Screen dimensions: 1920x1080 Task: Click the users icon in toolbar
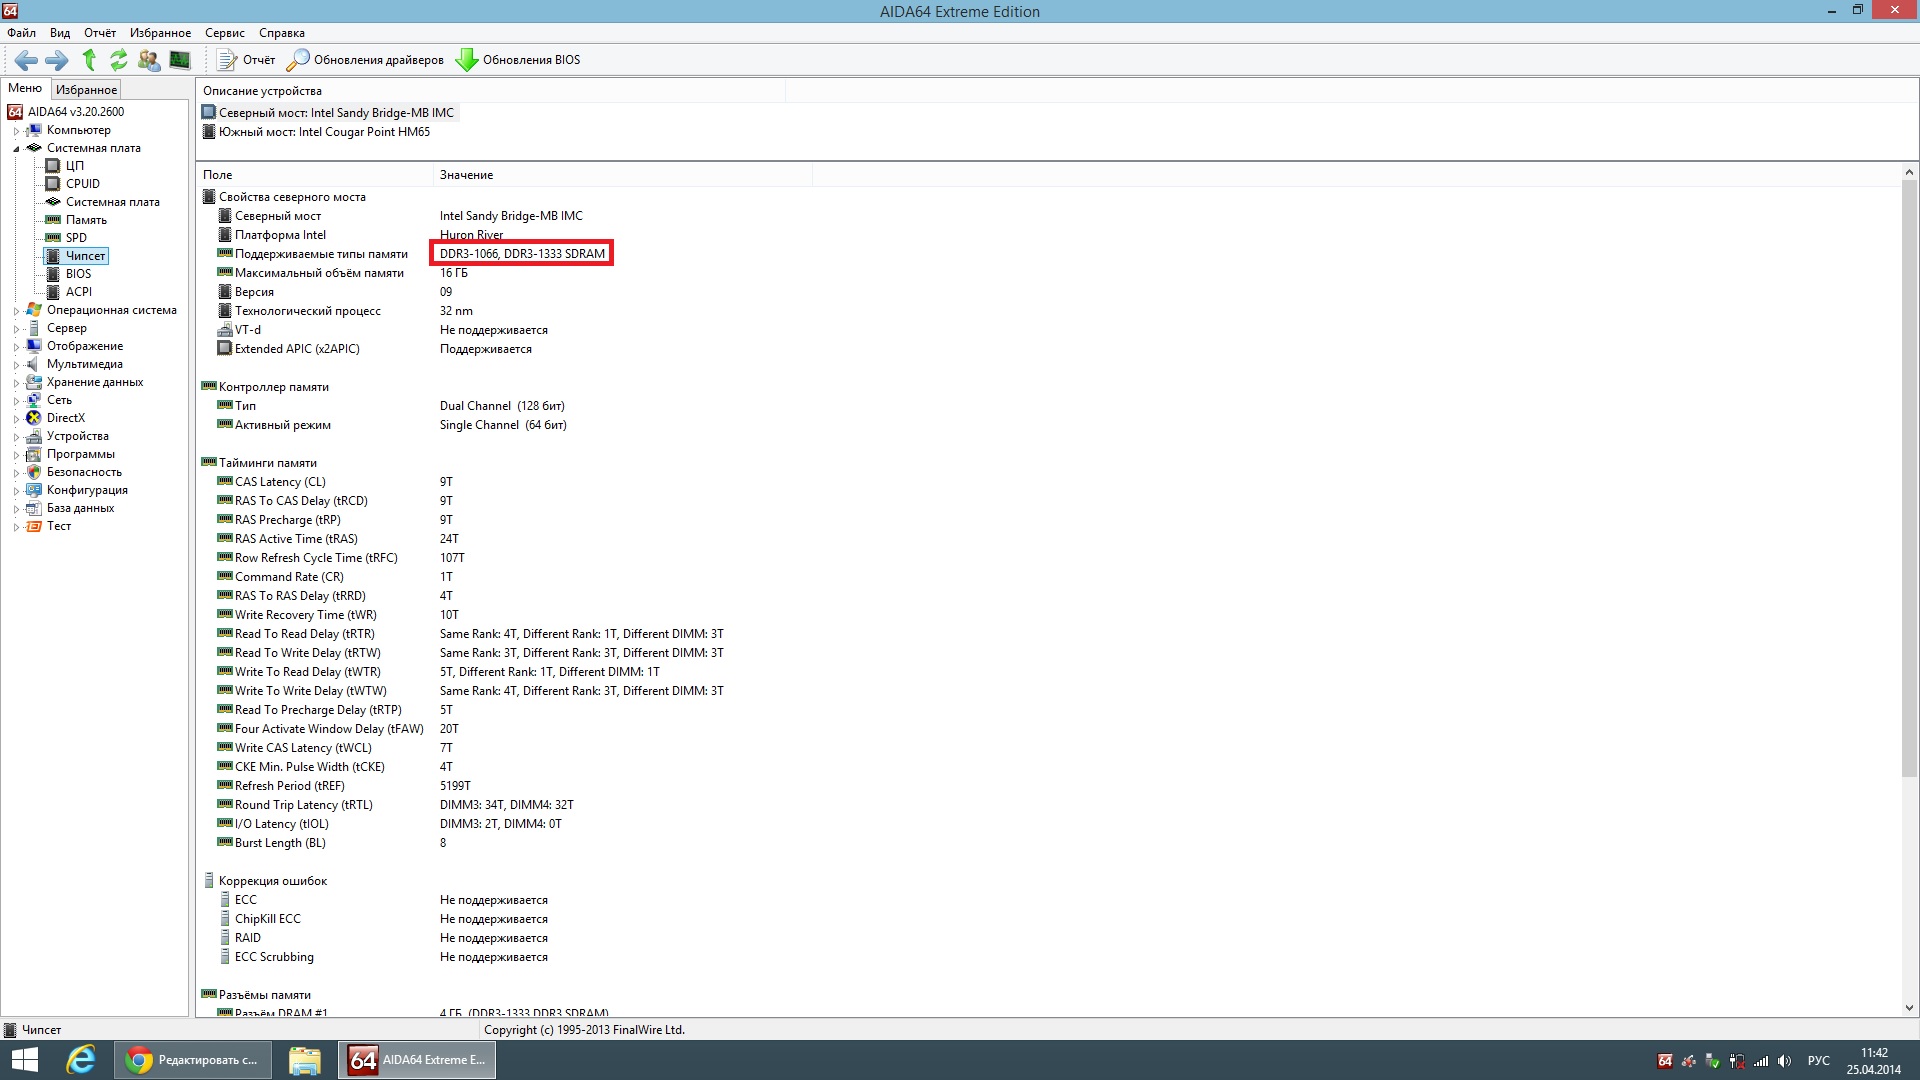coord(149,60)
